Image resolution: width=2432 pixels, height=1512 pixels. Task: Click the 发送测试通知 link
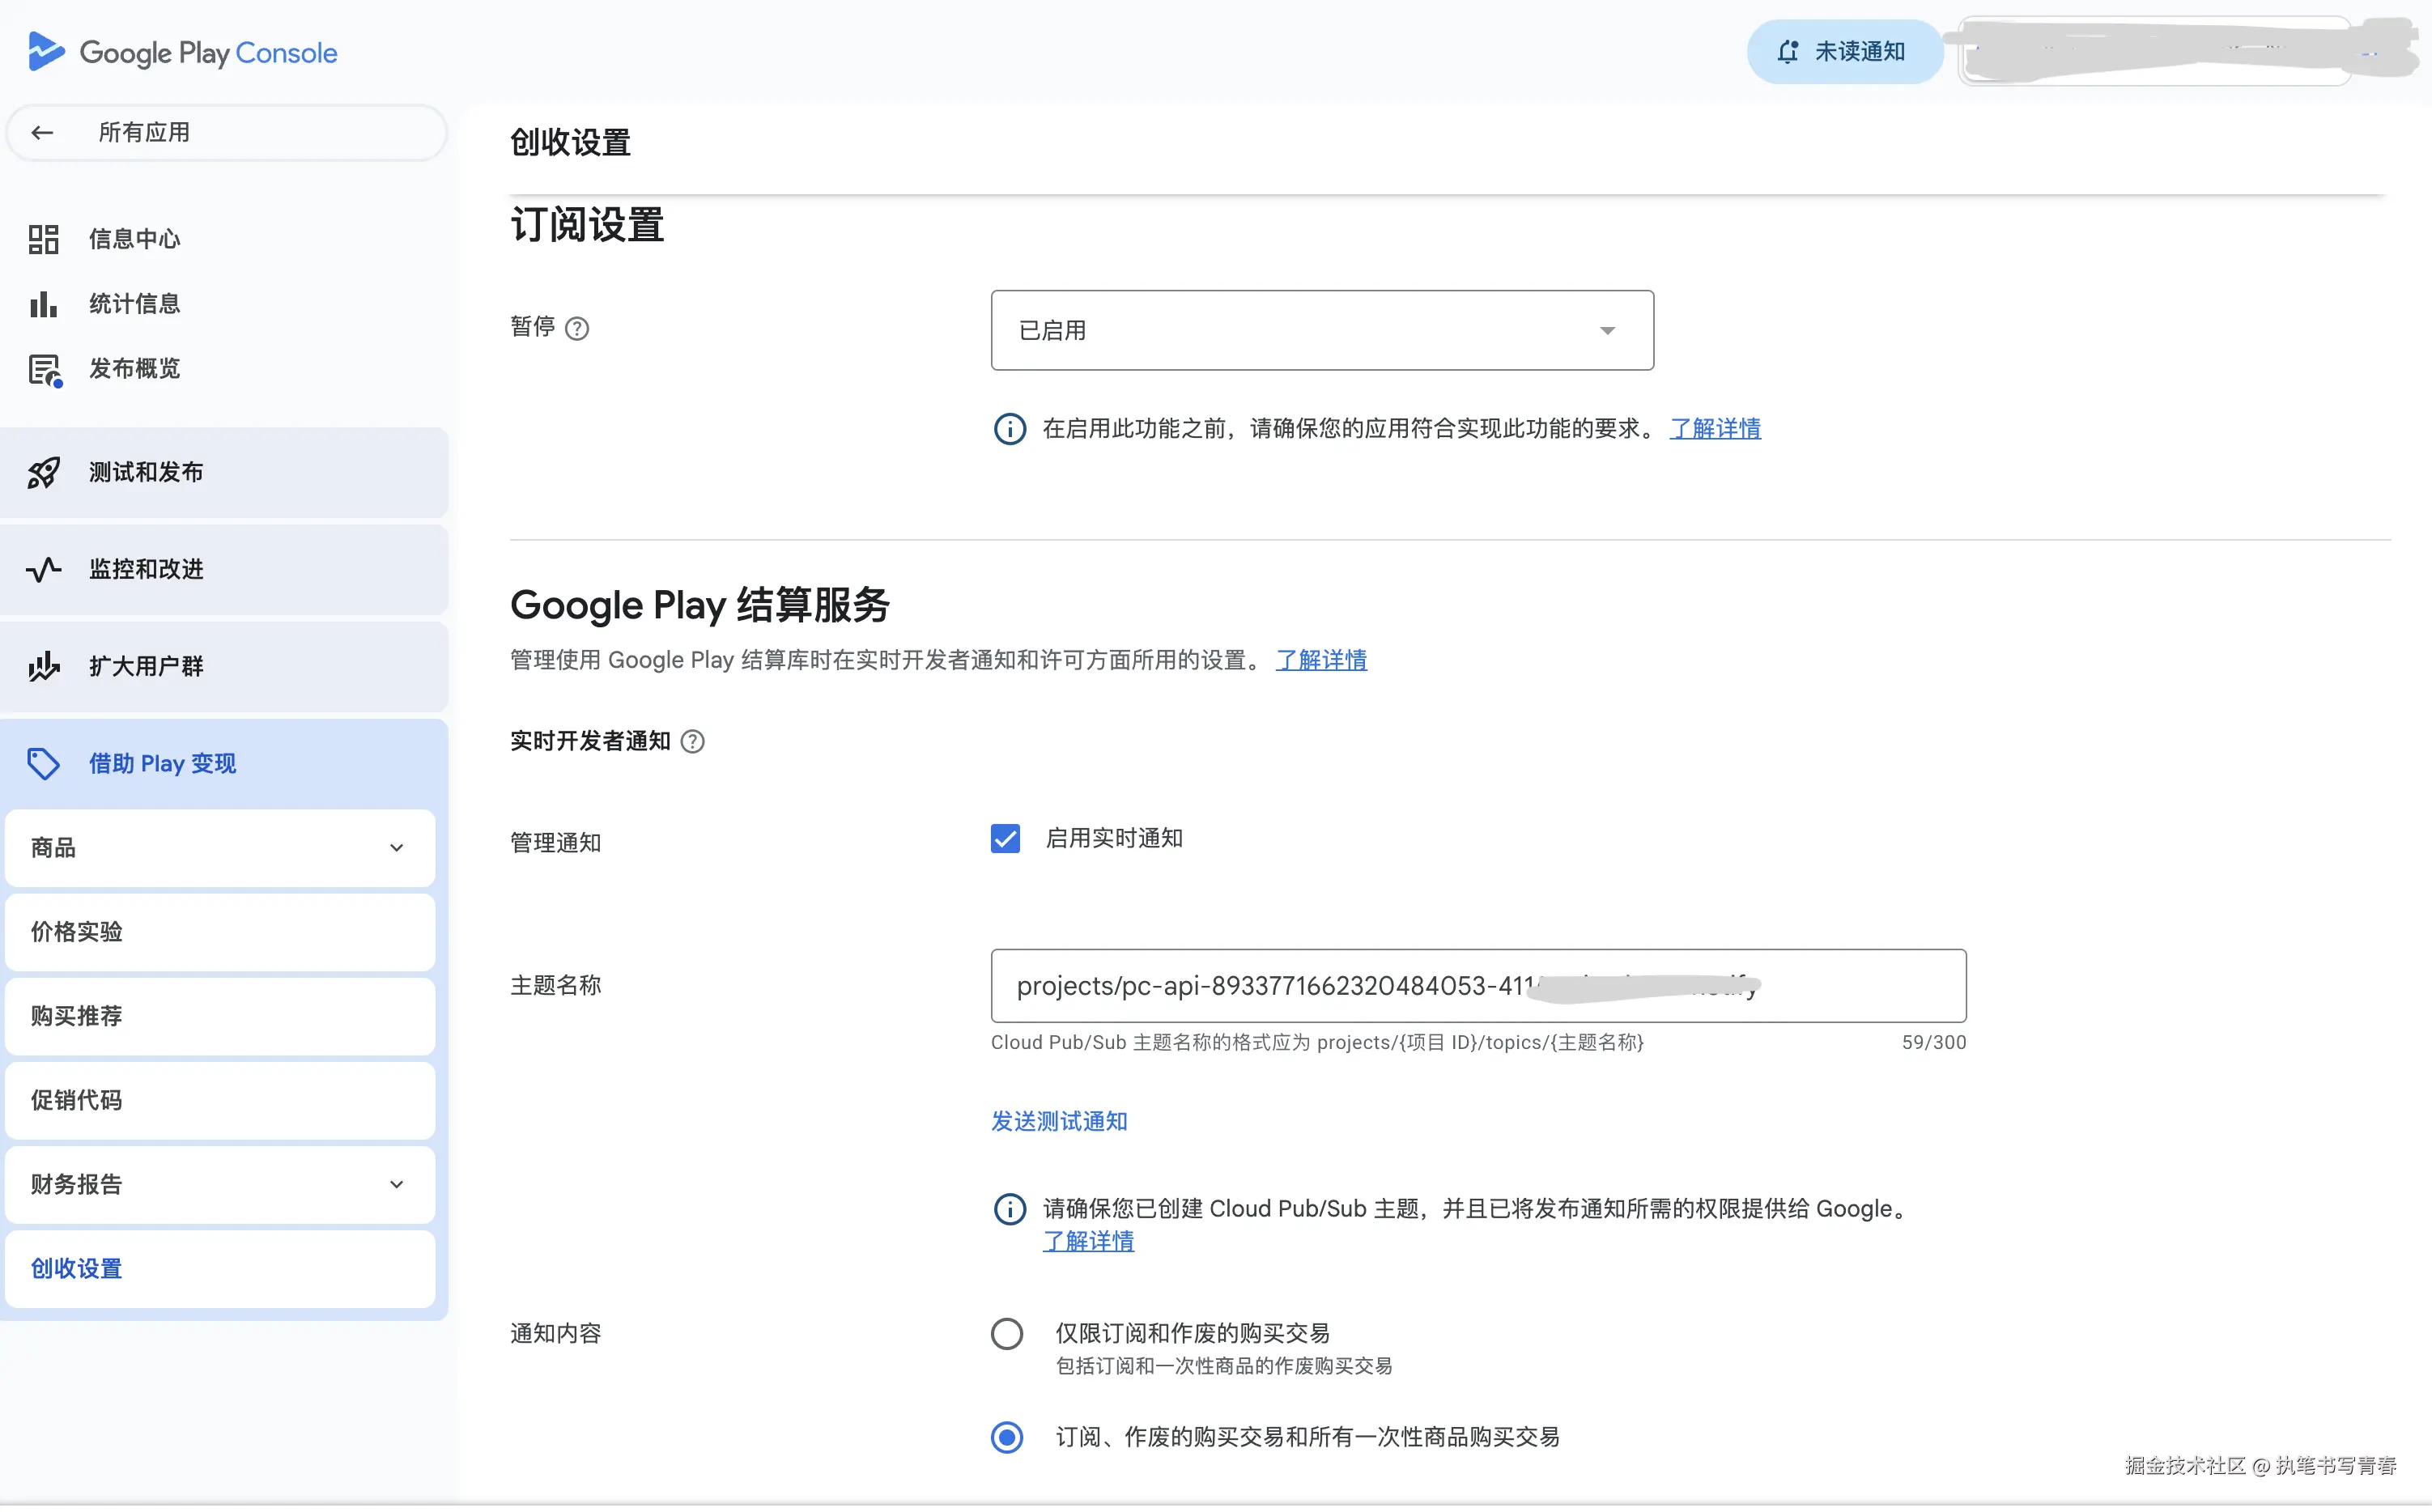(1058, 1121)
